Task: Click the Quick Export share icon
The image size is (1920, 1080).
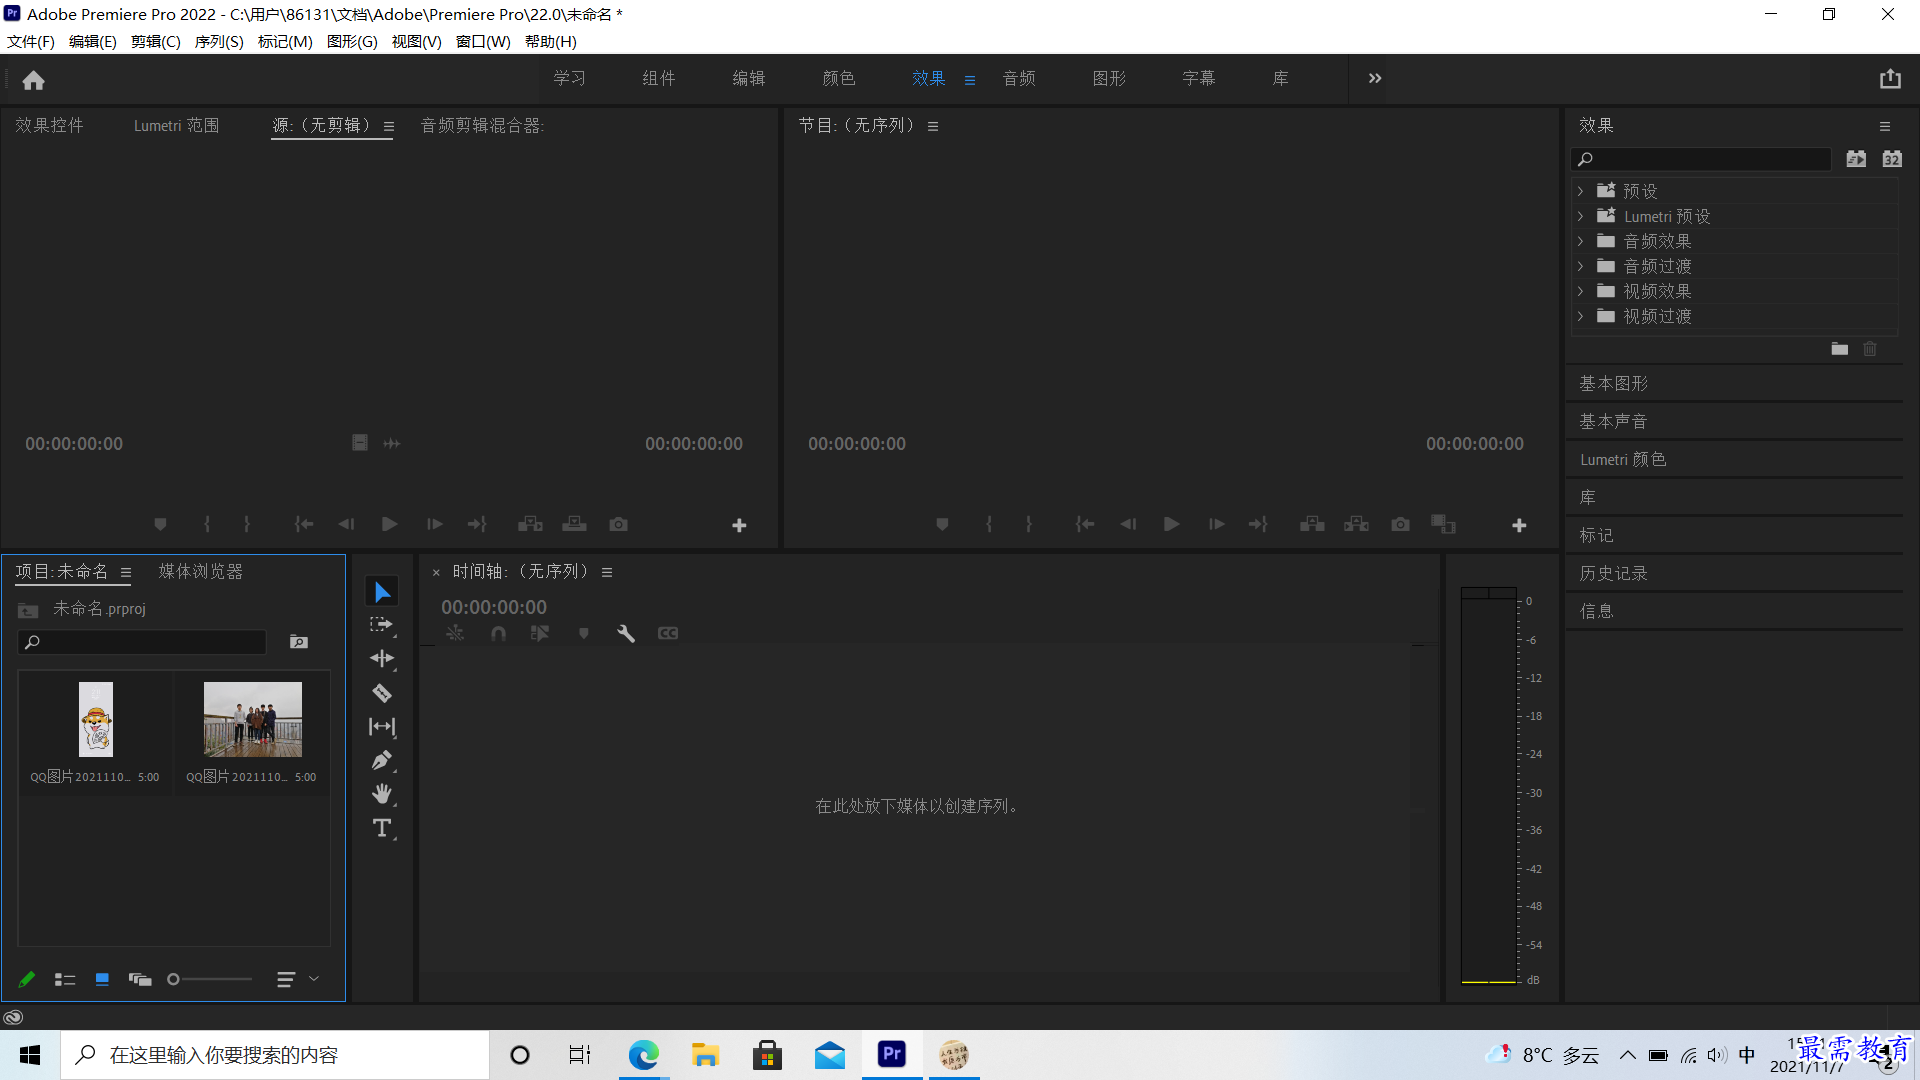Action: click(1890, 79)
